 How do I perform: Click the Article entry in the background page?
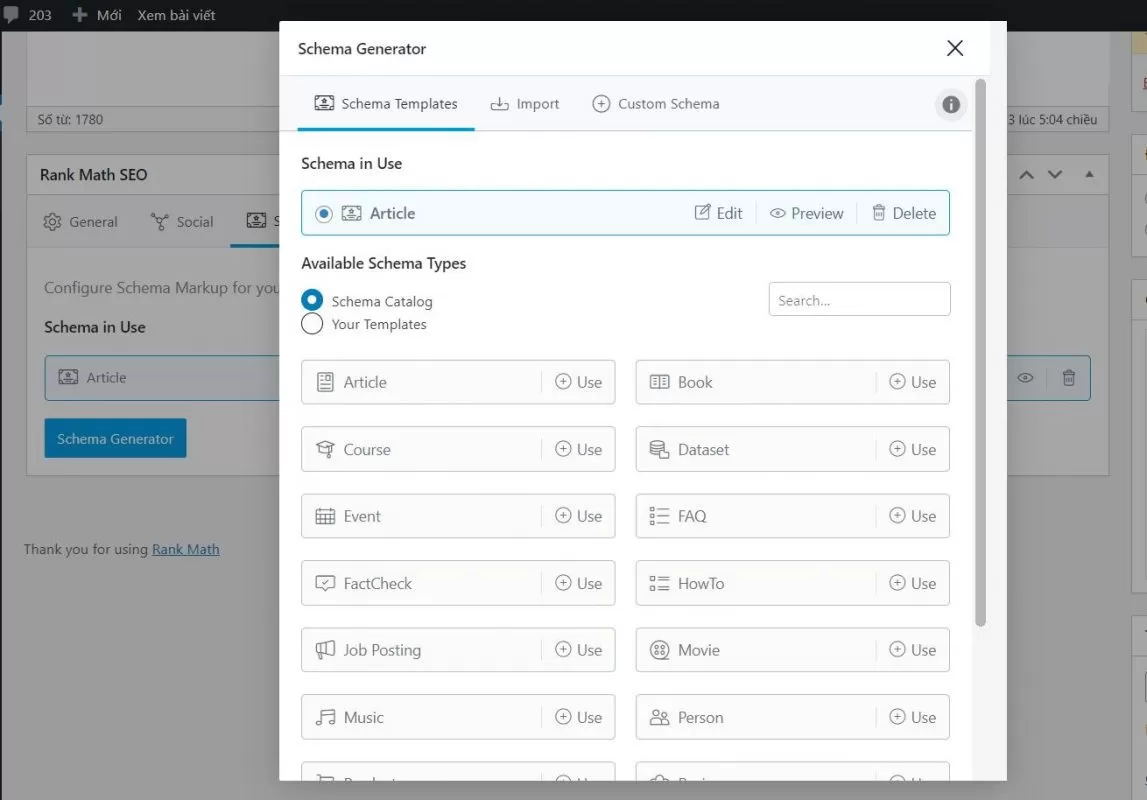162,377
